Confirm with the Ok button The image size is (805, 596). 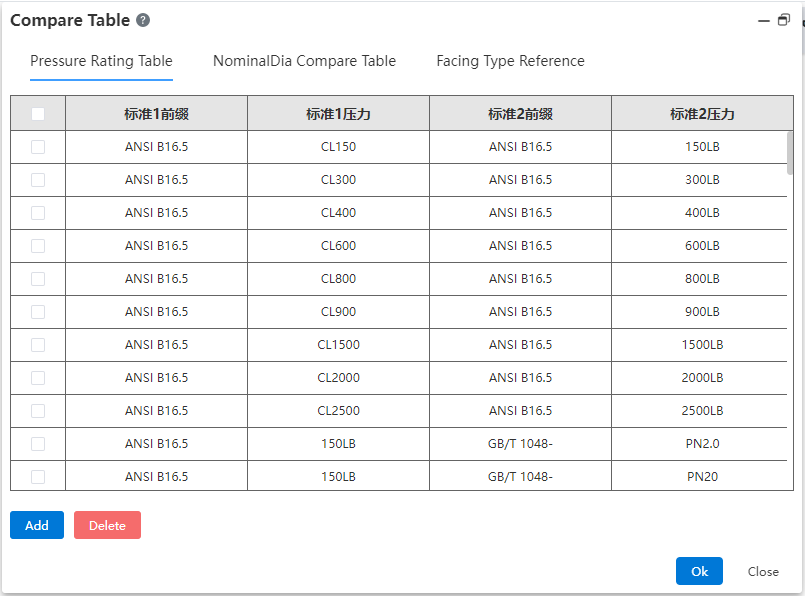[699, 571]
